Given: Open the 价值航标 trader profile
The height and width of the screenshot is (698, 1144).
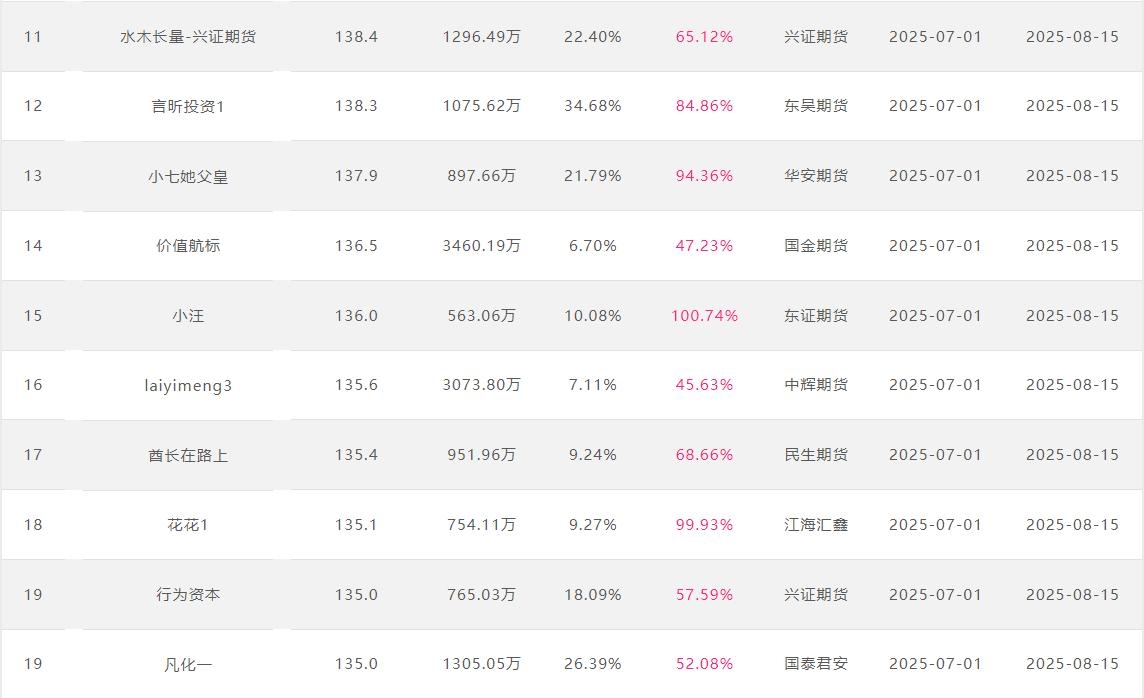Looking at the screenshot, I should [x=188, y=246].
